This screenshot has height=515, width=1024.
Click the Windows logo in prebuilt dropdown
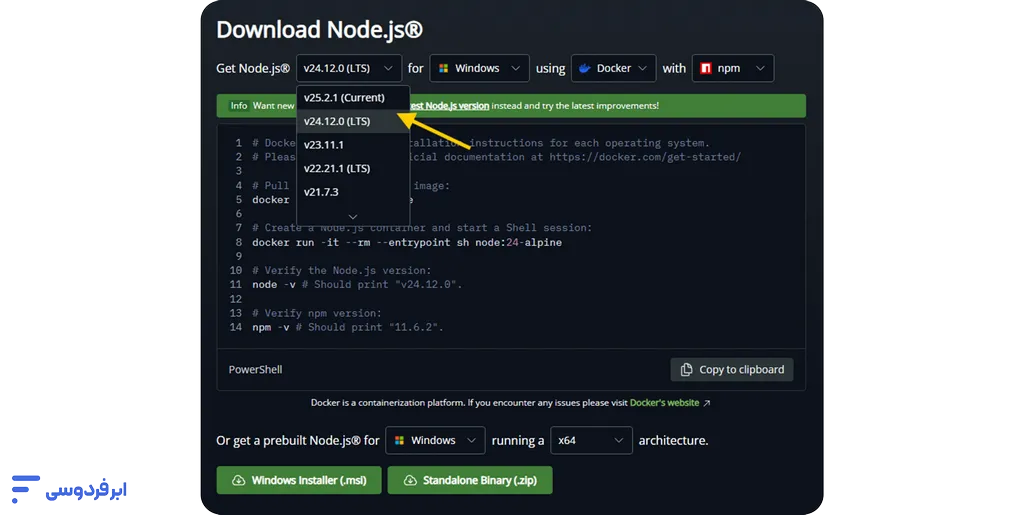pyautogui.click(x=400, y=441)
